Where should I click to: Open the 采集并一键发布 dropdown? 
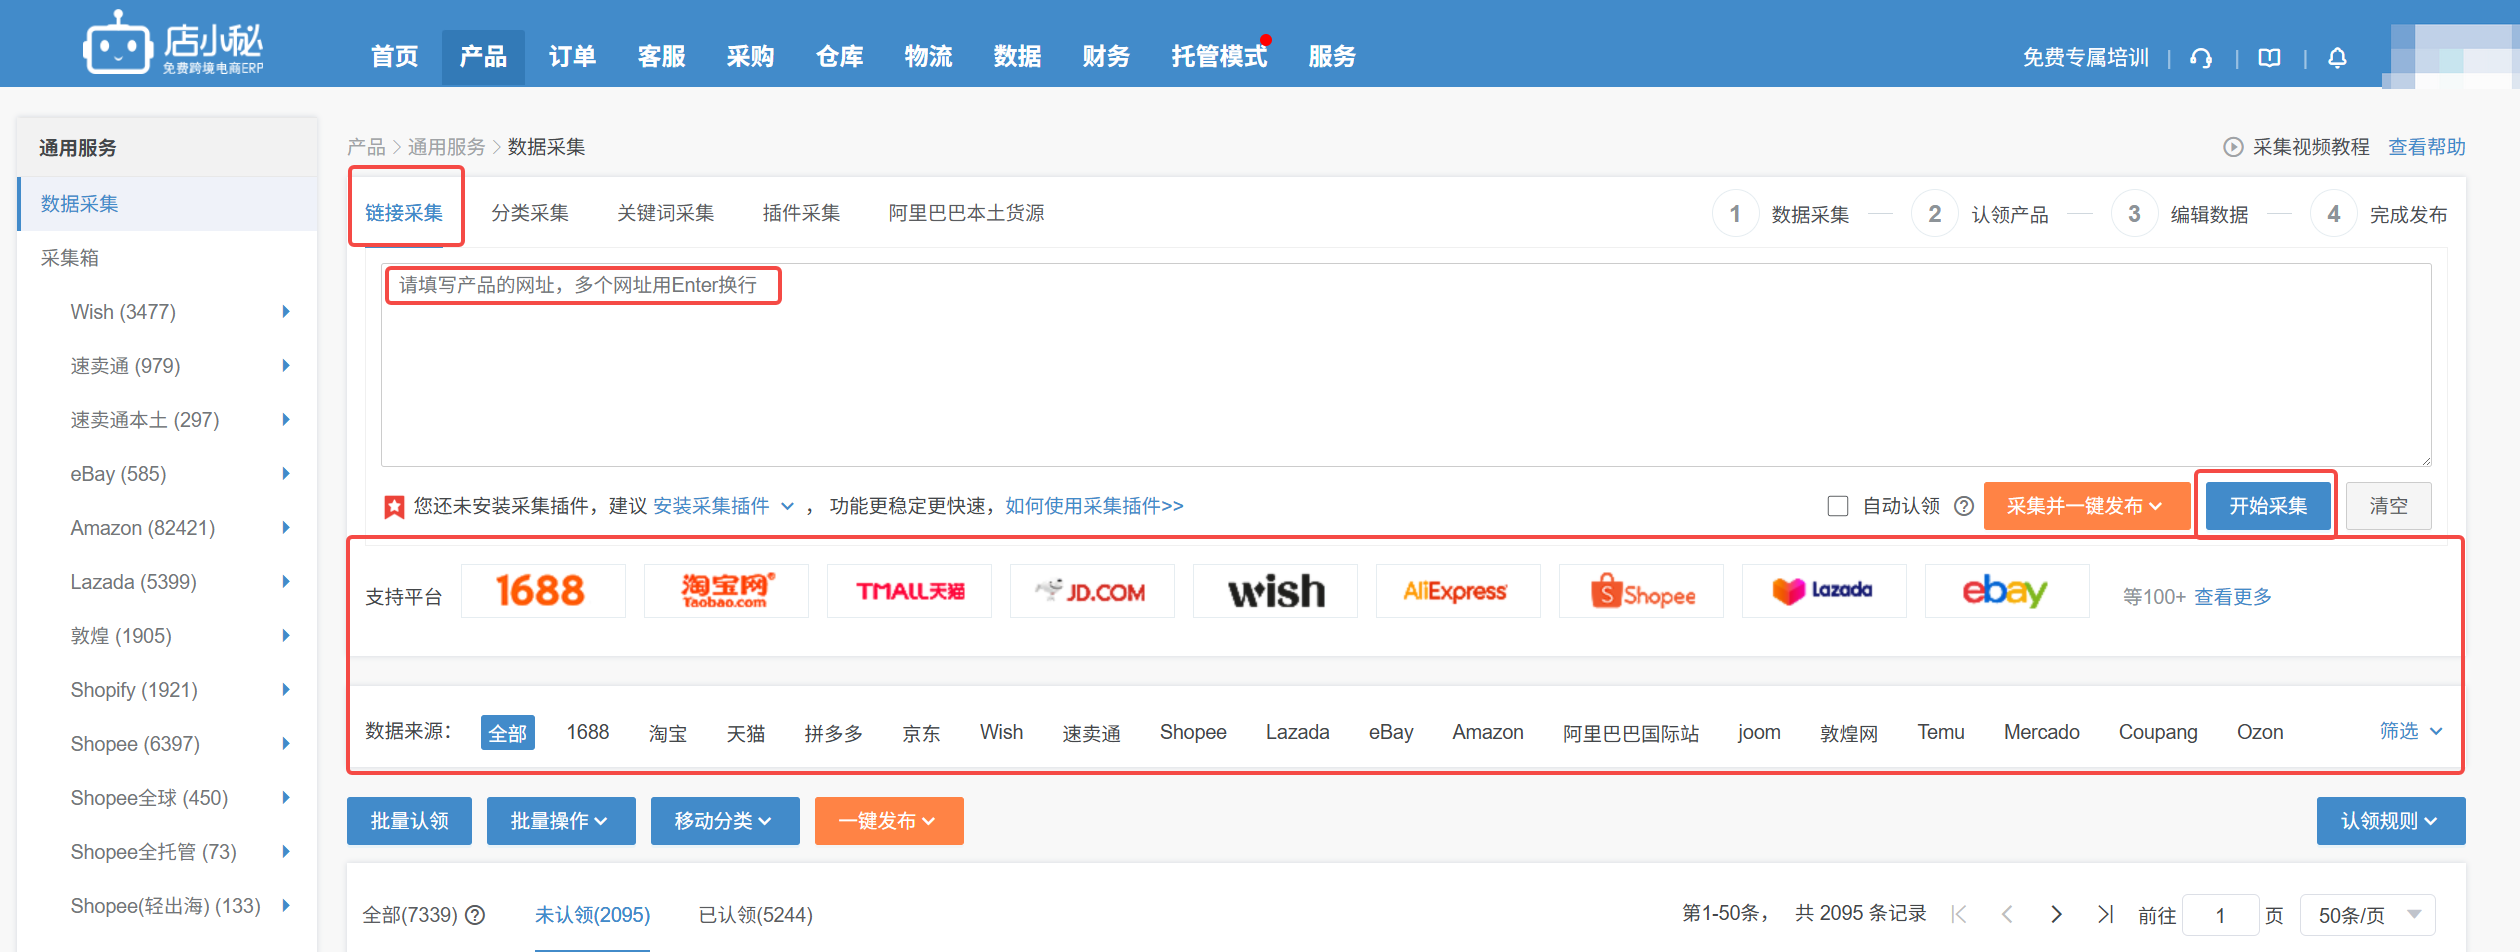2086,506
